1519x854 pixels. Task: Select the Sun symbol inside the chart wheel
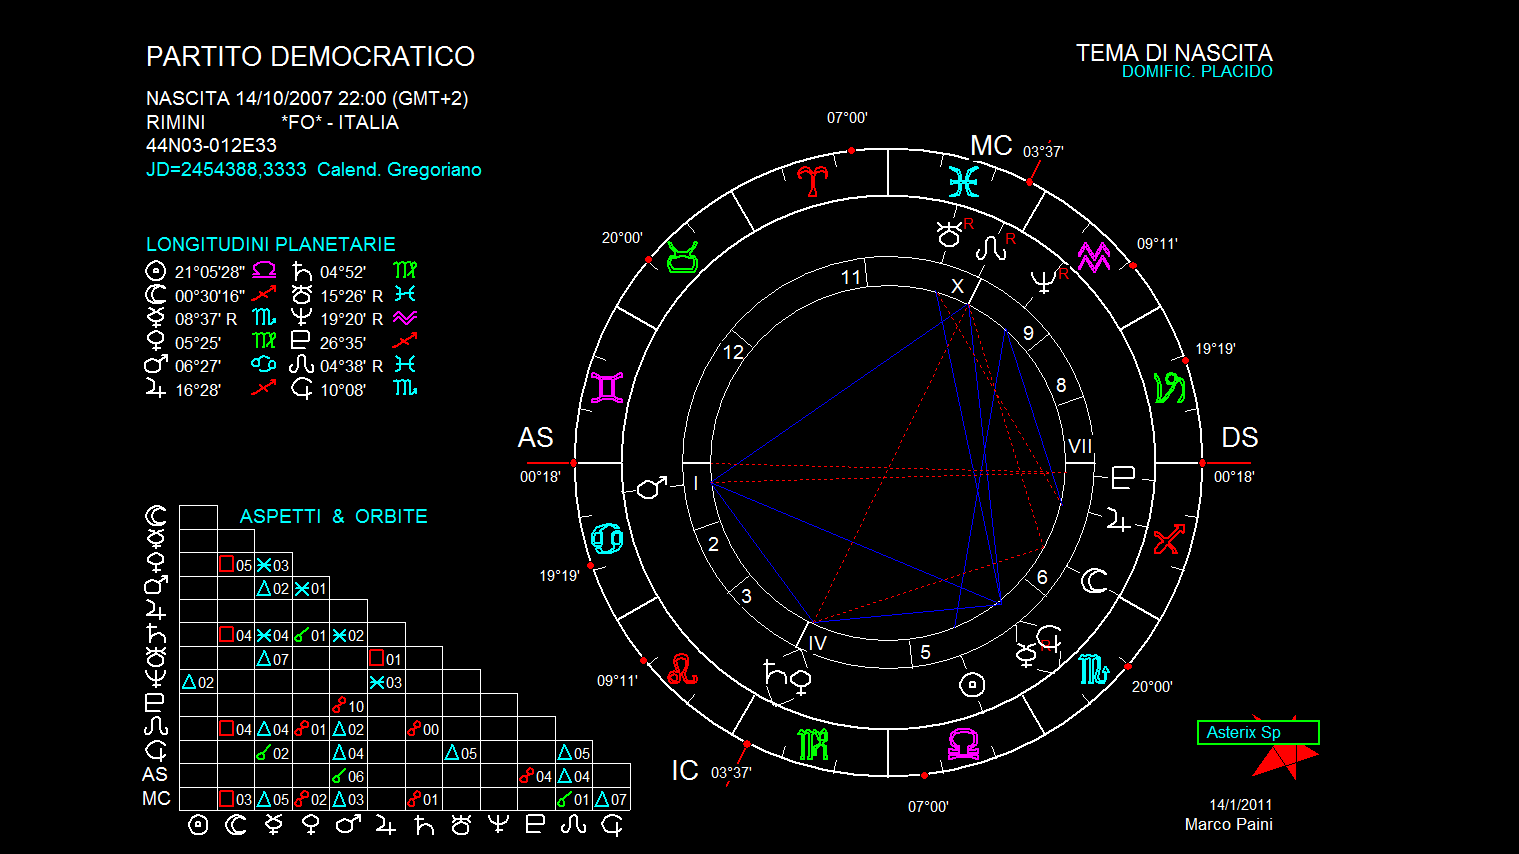[x=971, y=685]
